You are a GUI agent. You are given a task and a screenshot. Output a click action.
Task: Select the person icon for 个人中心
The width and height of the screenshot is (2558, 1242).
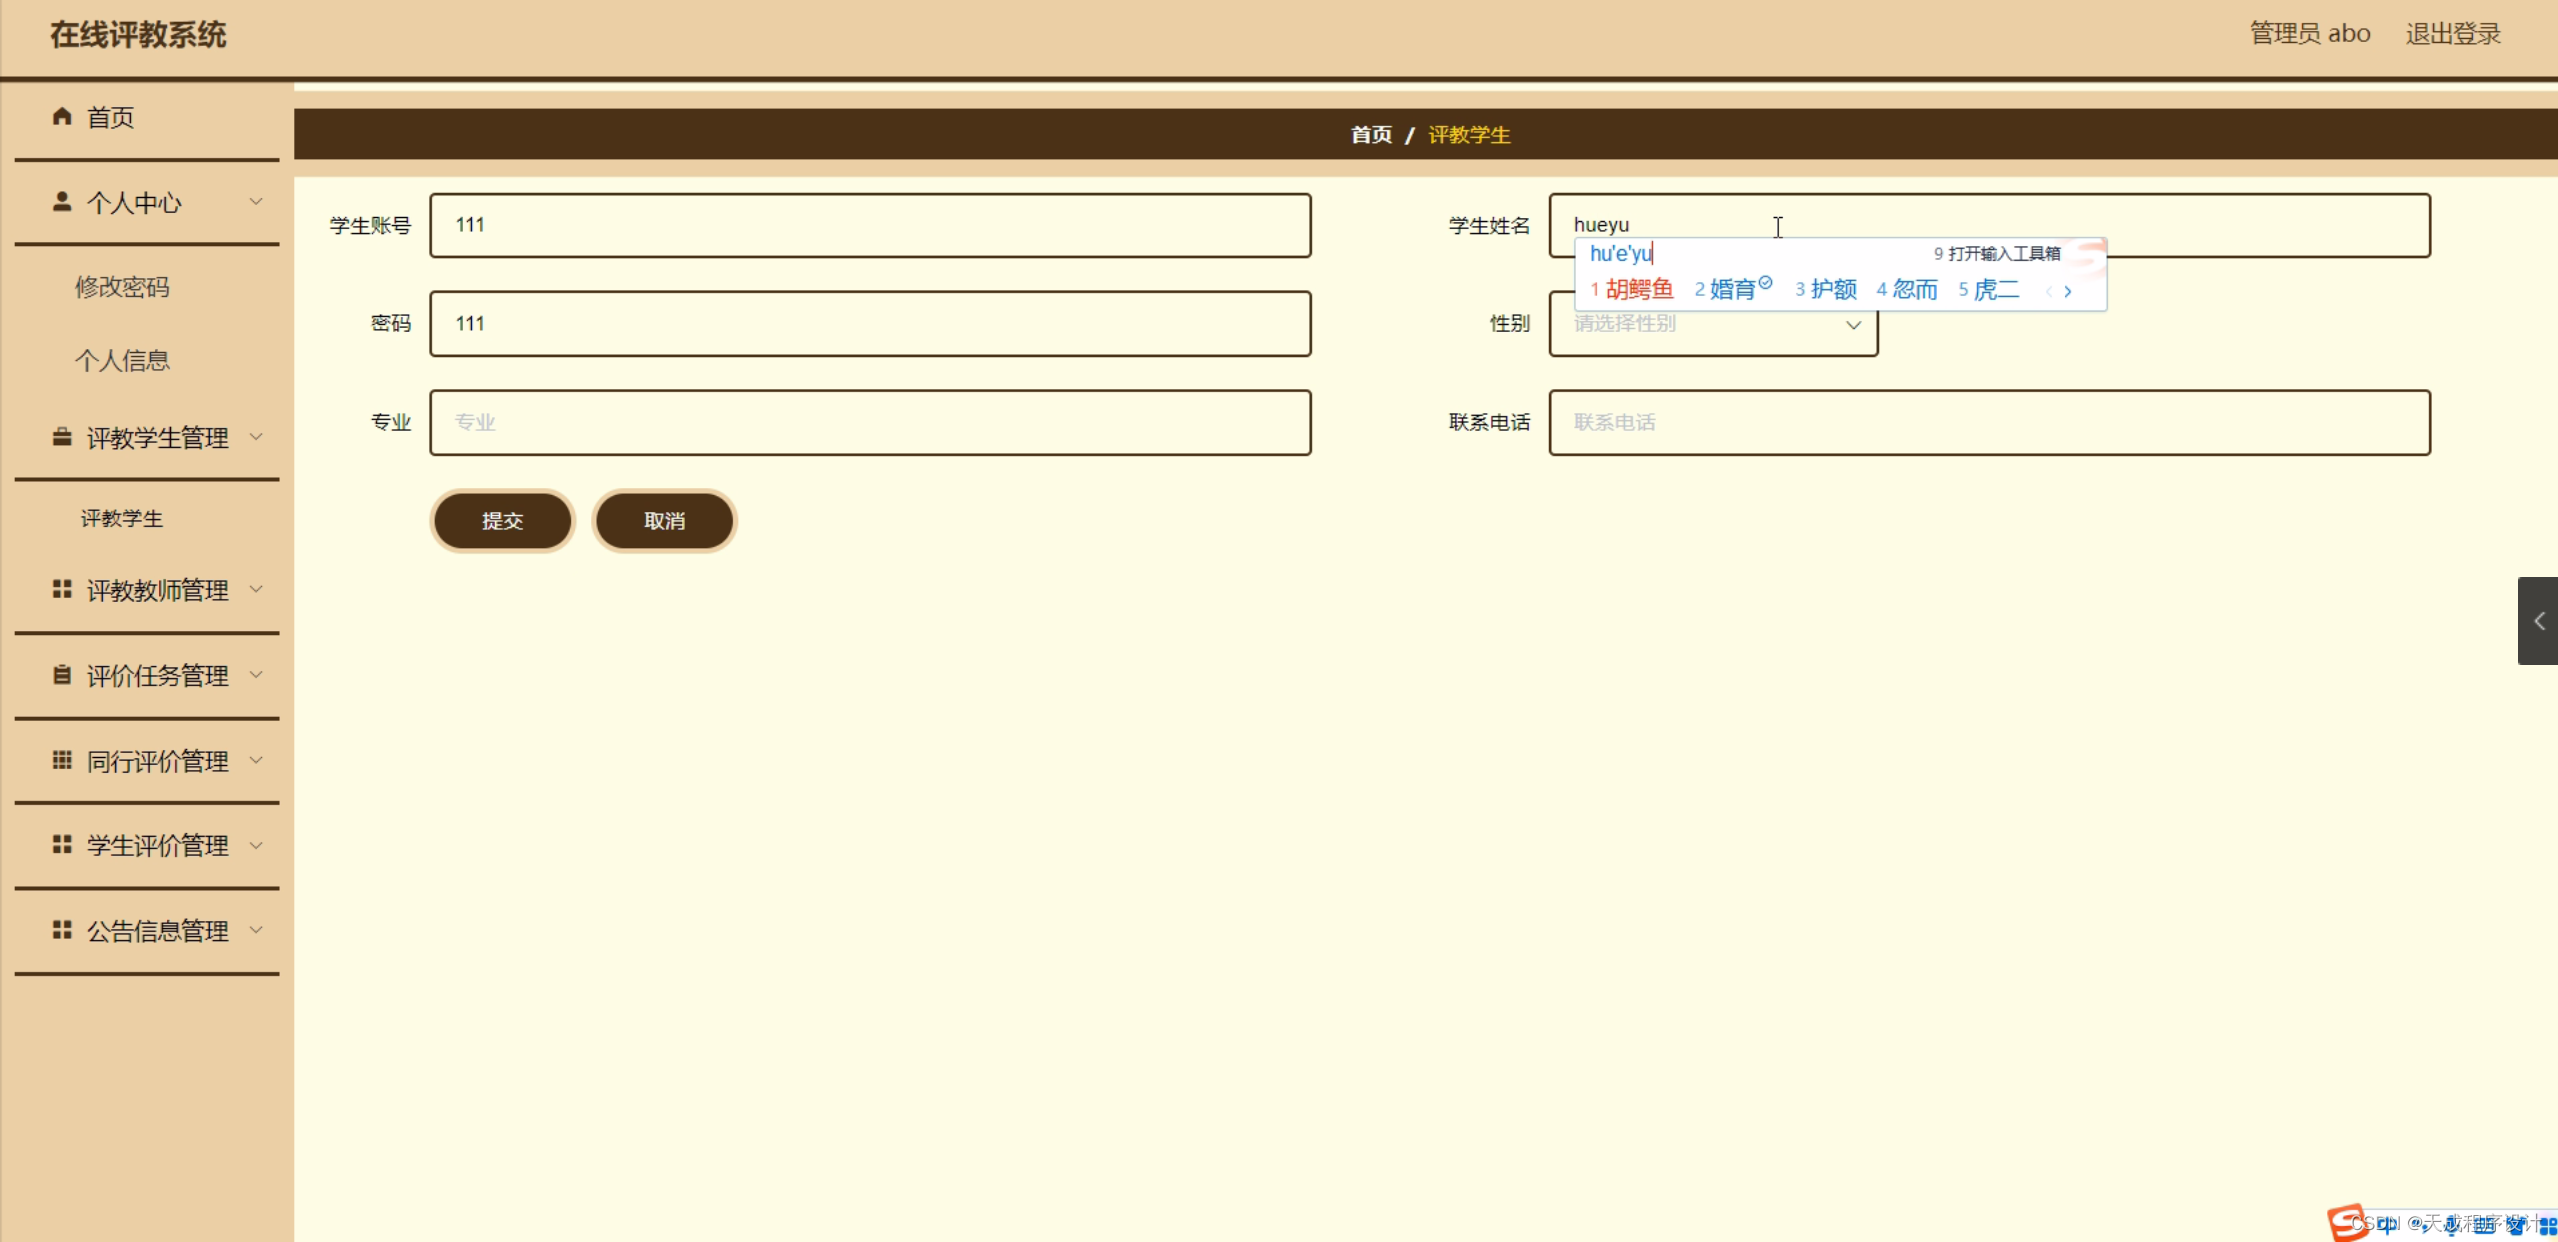pos(61,202)
